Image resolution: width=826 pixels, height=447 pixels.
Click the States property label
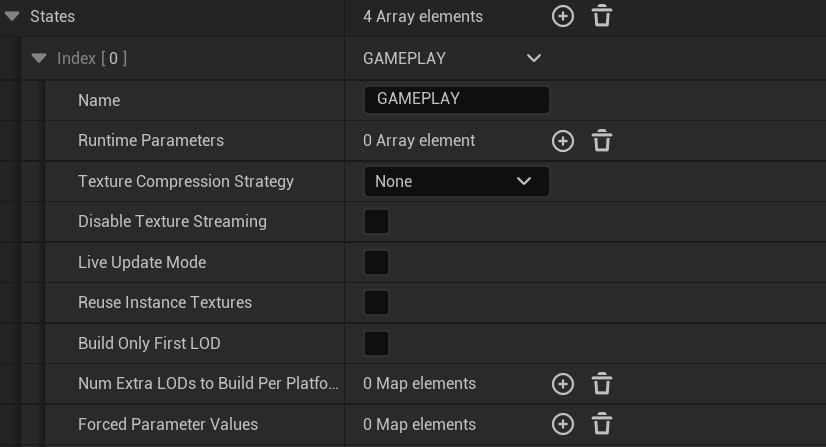[x=52, y=16]
